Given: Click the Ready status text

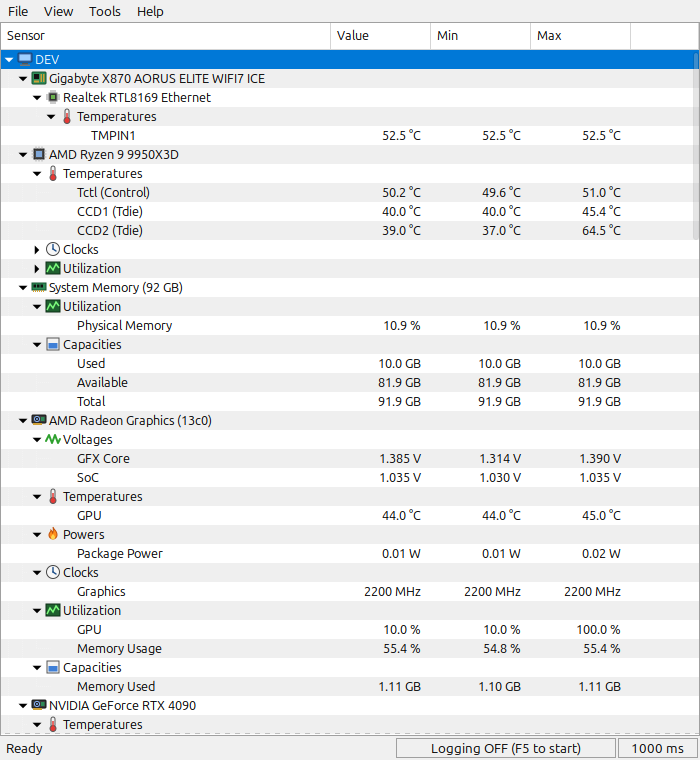Looking at the screenshot, I should pyautogui.click(x=24, y=748).
